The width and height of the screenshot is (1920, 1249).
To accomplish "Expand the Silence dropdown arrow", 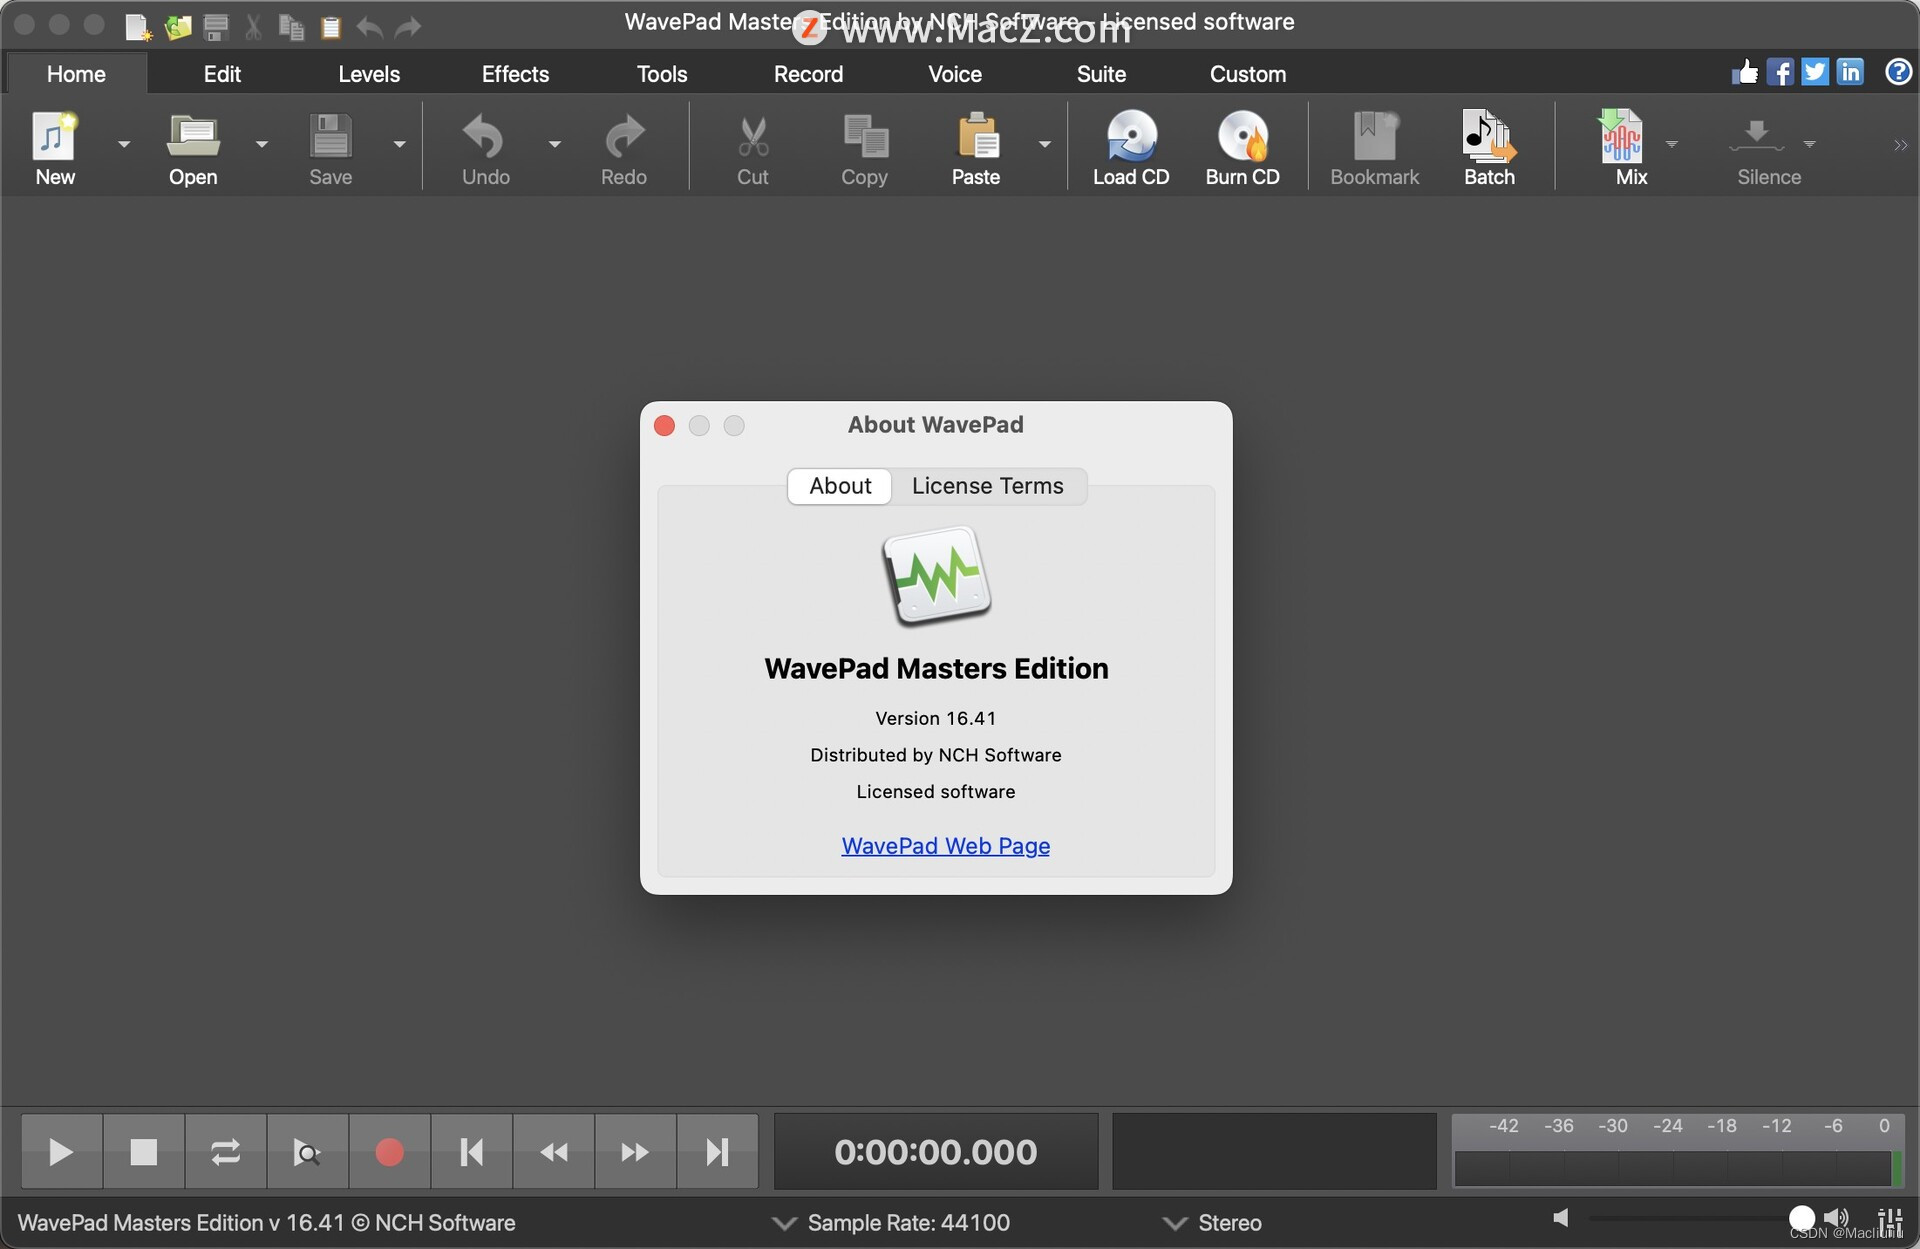I will [x=1809, y=144].
